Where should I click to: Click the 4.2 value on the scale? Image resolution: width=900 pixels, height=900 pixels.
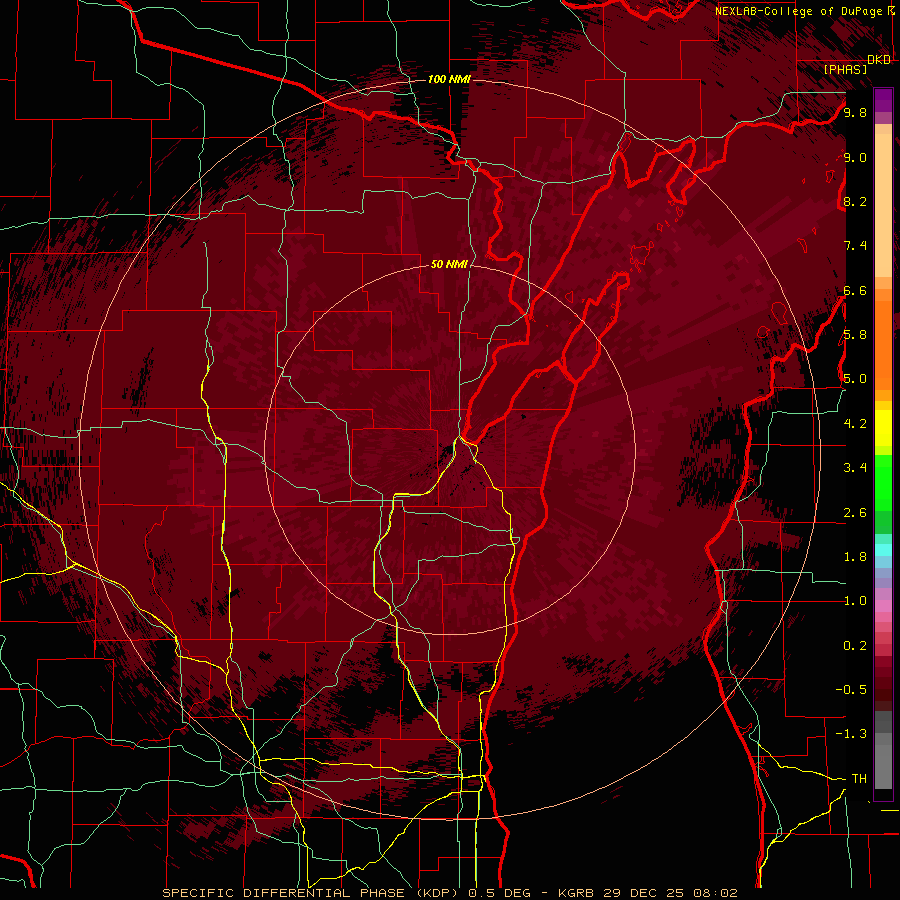[855, 424]
